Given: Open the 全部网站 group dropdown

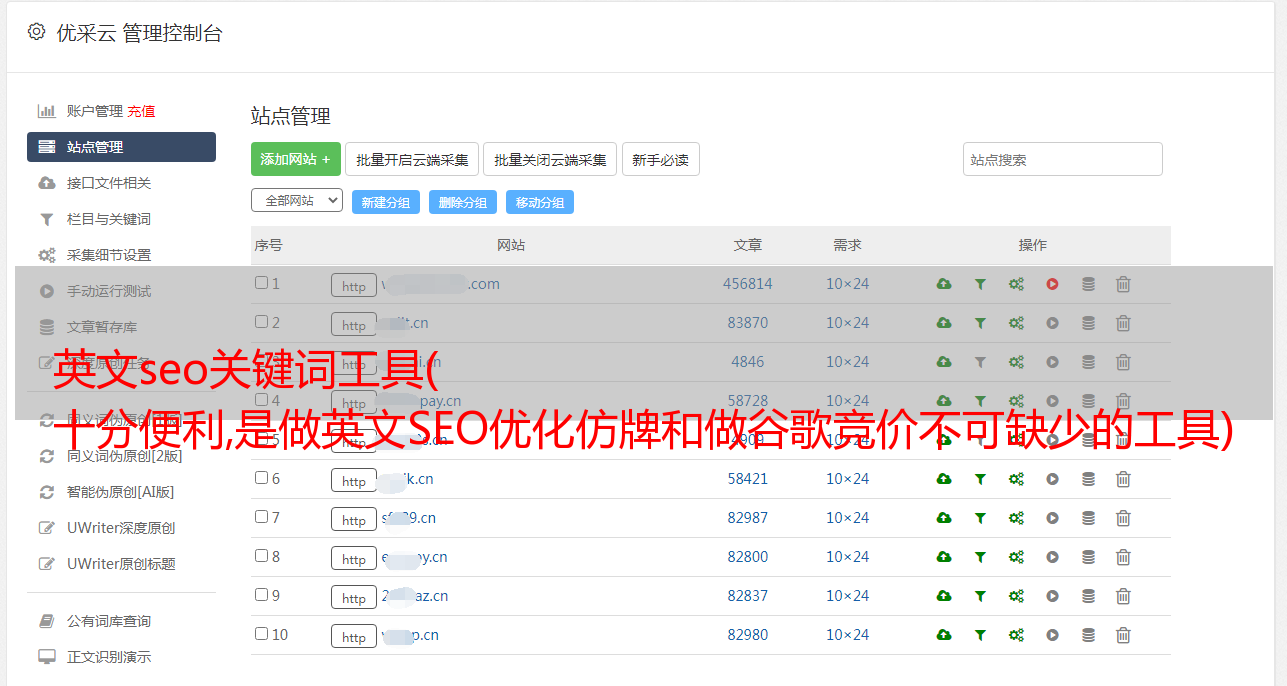Looking at the screenshot, I should pos(297,201).
